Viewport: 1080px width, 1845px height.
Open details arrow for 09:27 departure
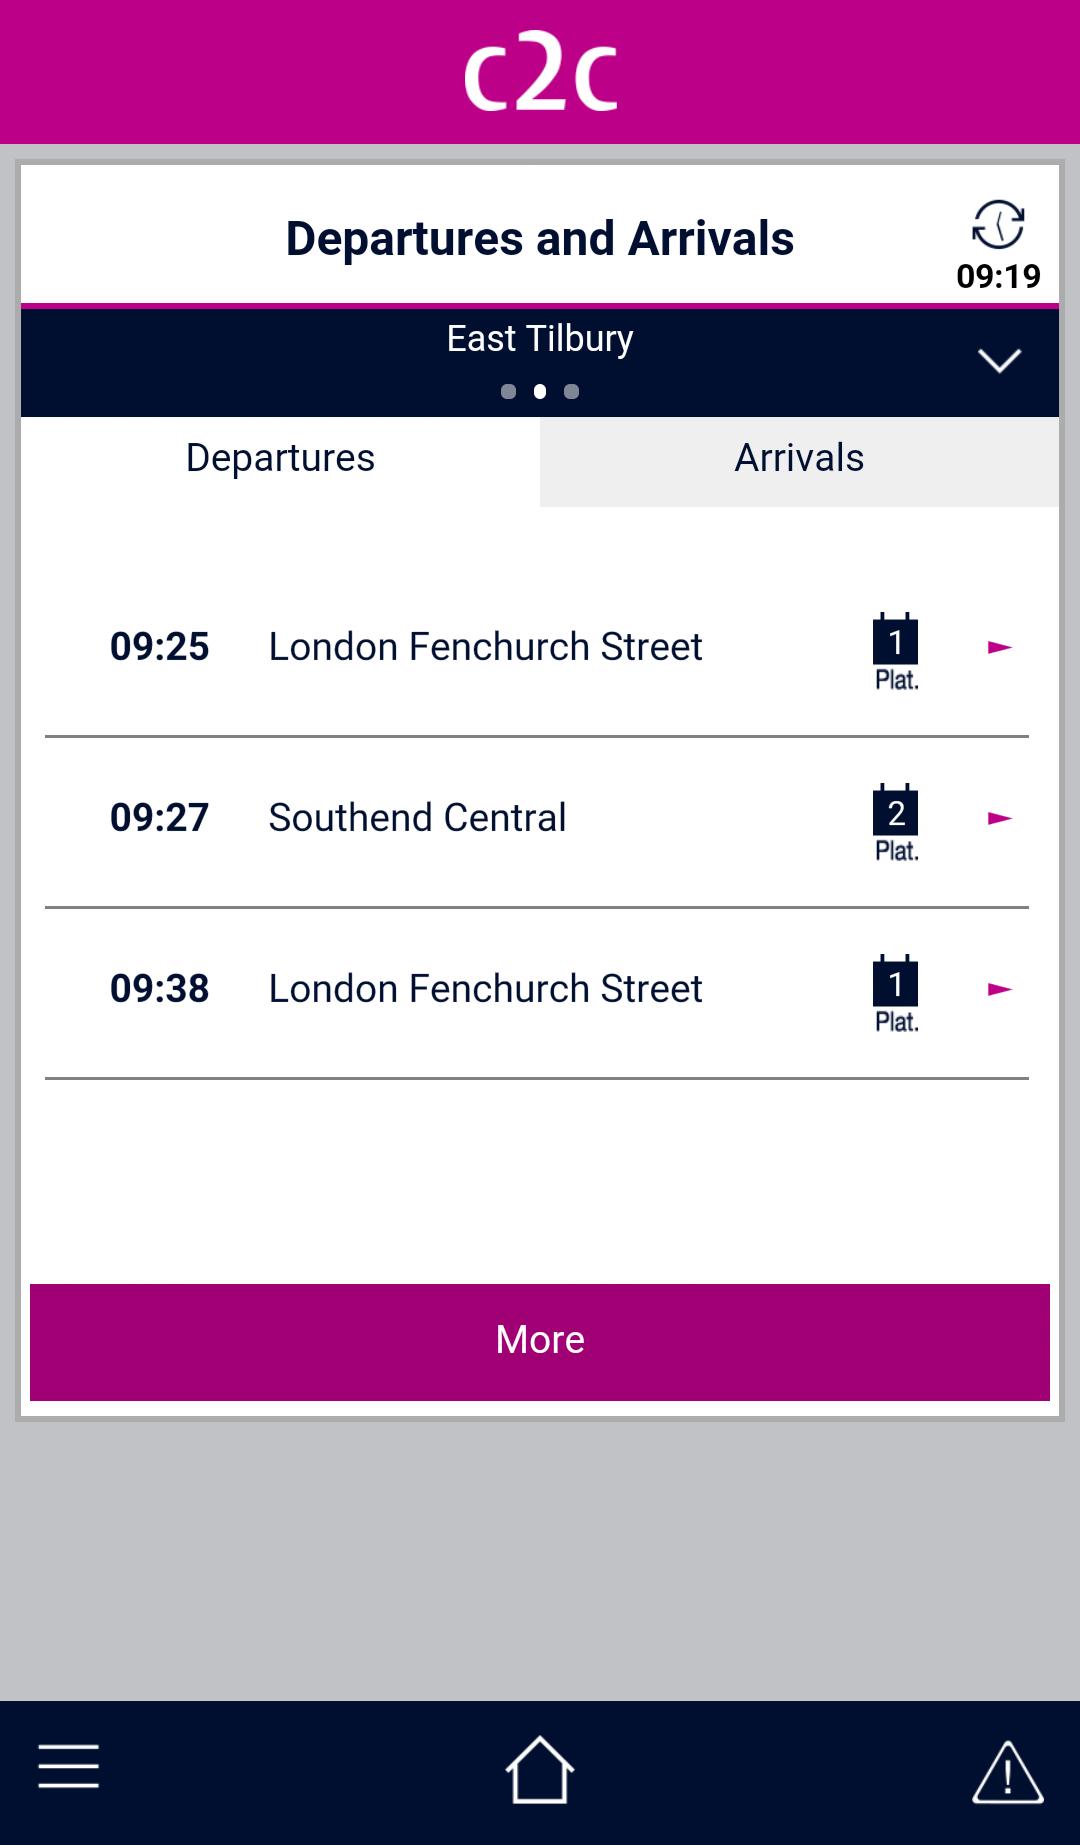pyautogui.click(x=999, y=819)
